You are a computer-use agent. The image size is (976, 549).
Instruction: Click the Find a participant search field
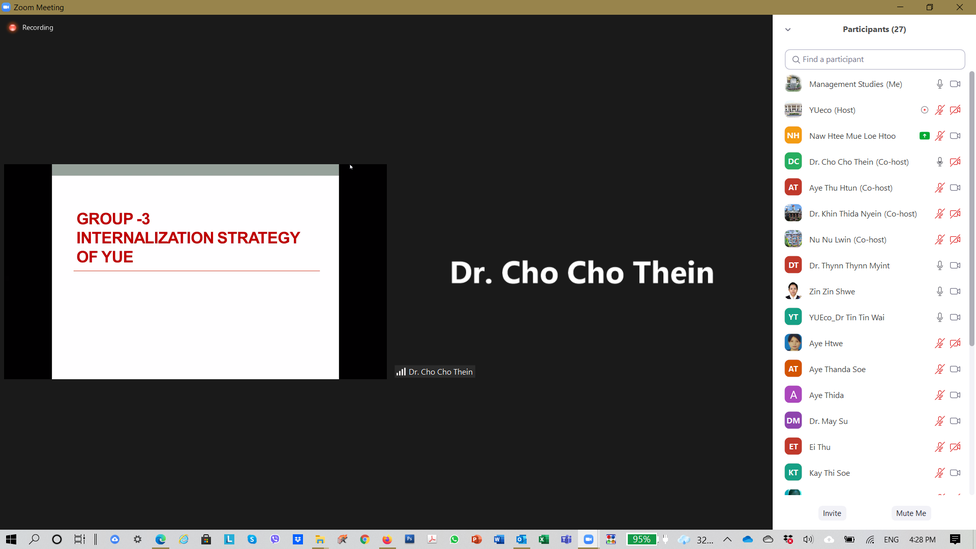[x=875, y=59]
